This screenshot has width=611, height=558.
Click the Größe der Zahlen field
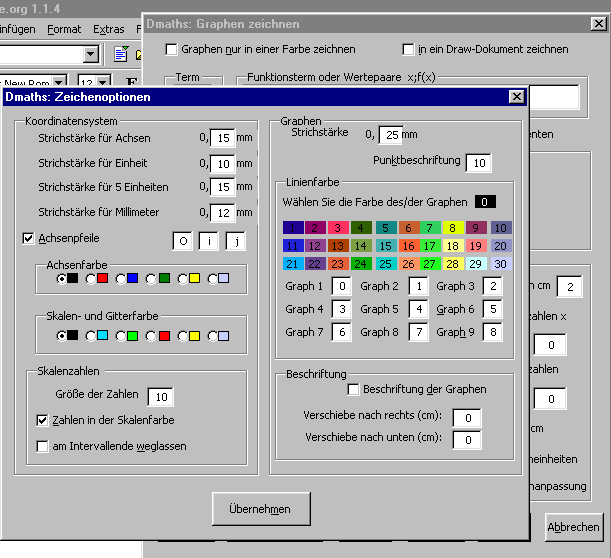(x=161, y=397)
